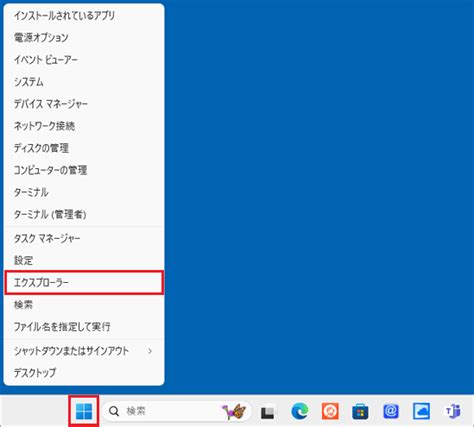
Task: Open ターミナル (管理者)
Action: pyautogui.click(x=84, y=214)
